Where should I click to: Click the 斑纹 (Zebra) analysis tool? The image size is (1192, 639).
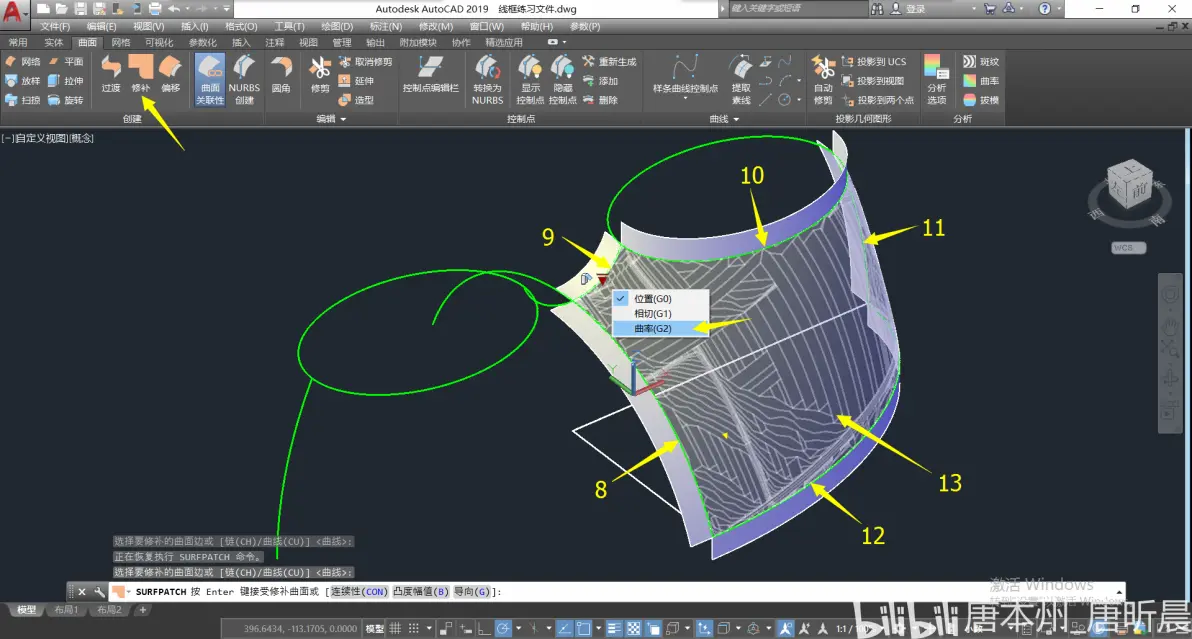pos(981,62)
